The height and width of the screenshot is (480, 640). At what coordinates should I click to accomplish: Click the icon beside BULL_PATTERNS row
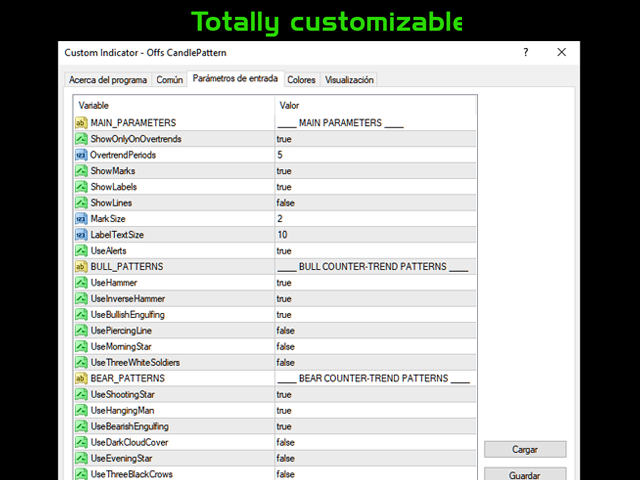[x=82, y=267]
